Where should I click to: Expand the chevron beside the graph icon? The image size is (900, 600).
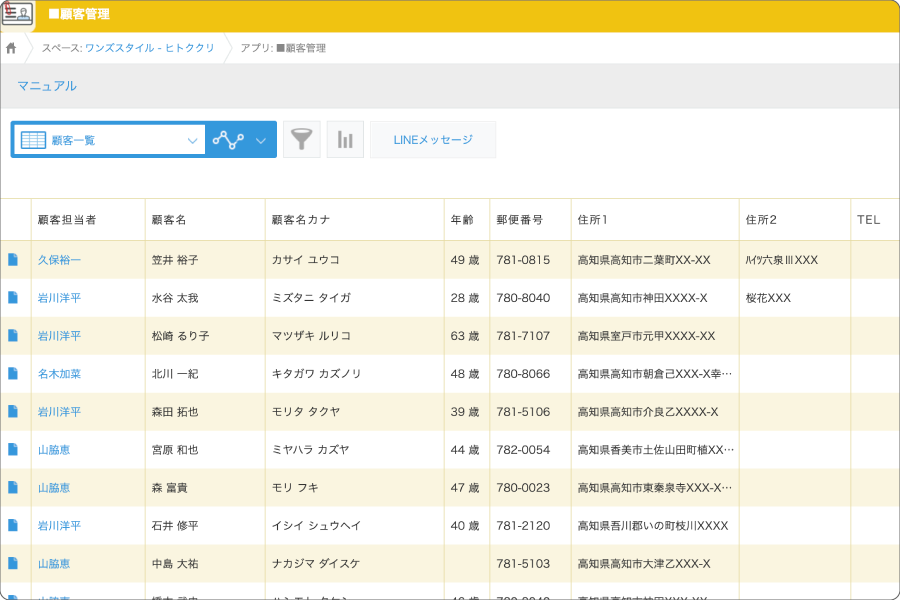pyautogui.click(x=261, y=141)
